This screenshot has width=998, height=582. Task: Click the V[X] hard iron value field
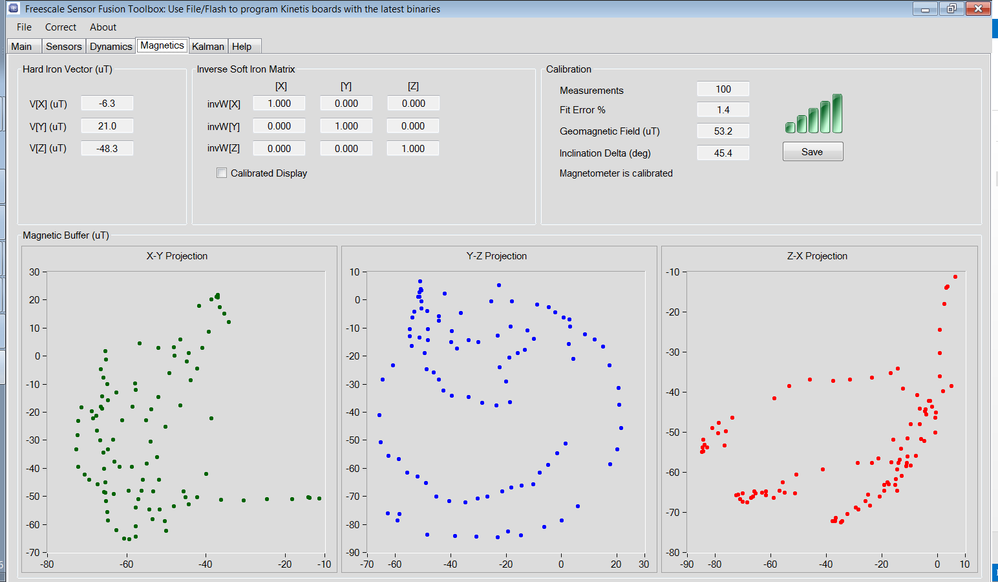(x=107, y=103)
